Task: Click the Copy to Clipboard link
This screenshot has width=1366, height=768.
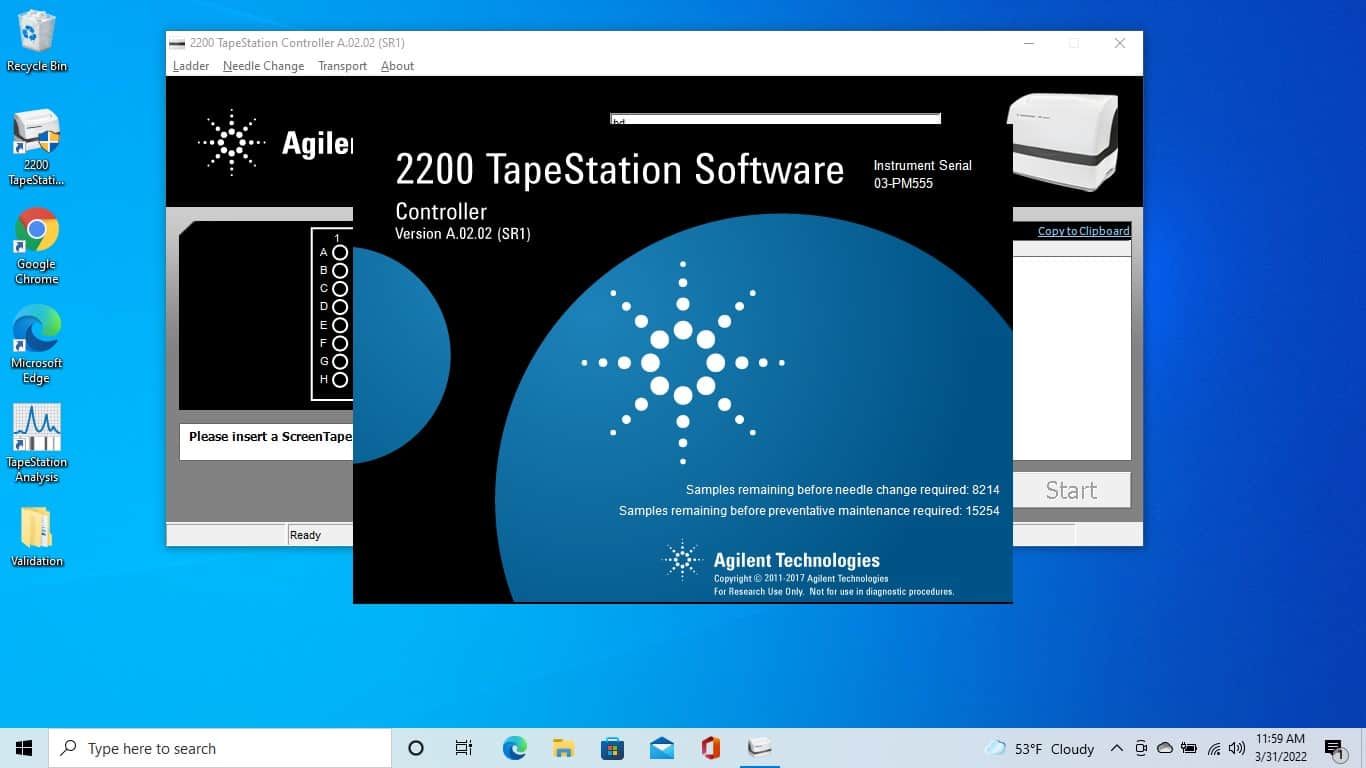Action: pos(1084,231)
